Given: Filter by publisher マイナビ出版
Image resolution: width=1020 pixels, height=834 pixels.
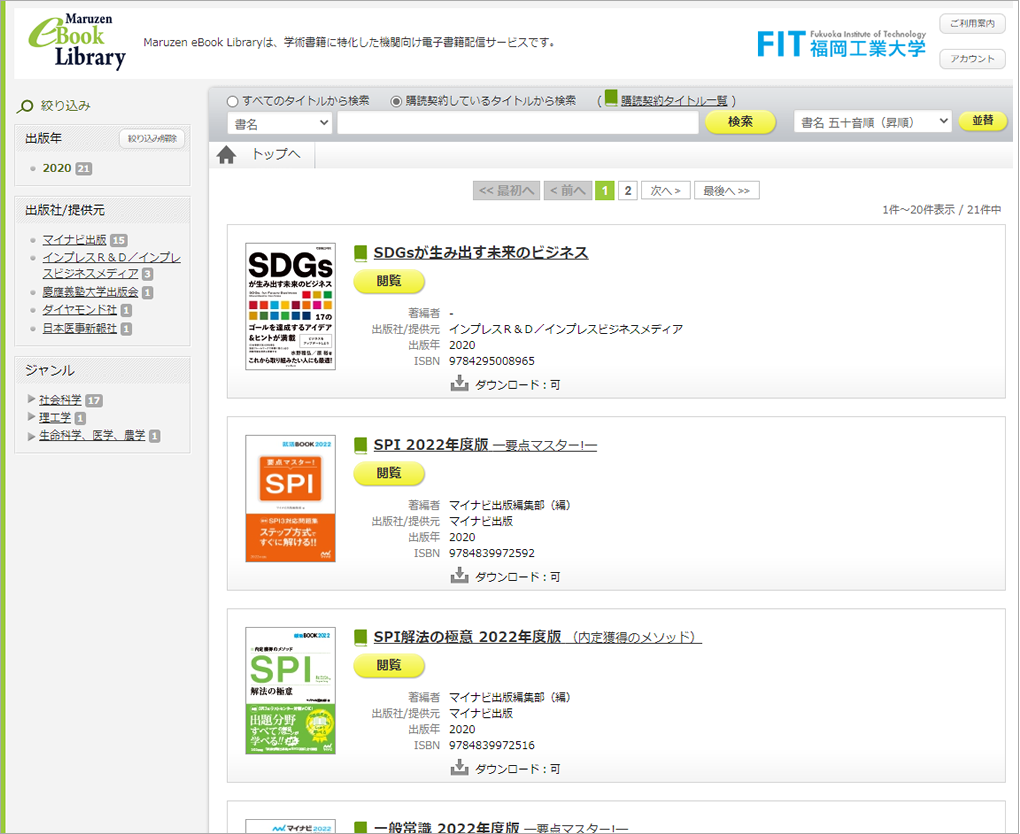Looking at the screenshot, I should [74, 240].
